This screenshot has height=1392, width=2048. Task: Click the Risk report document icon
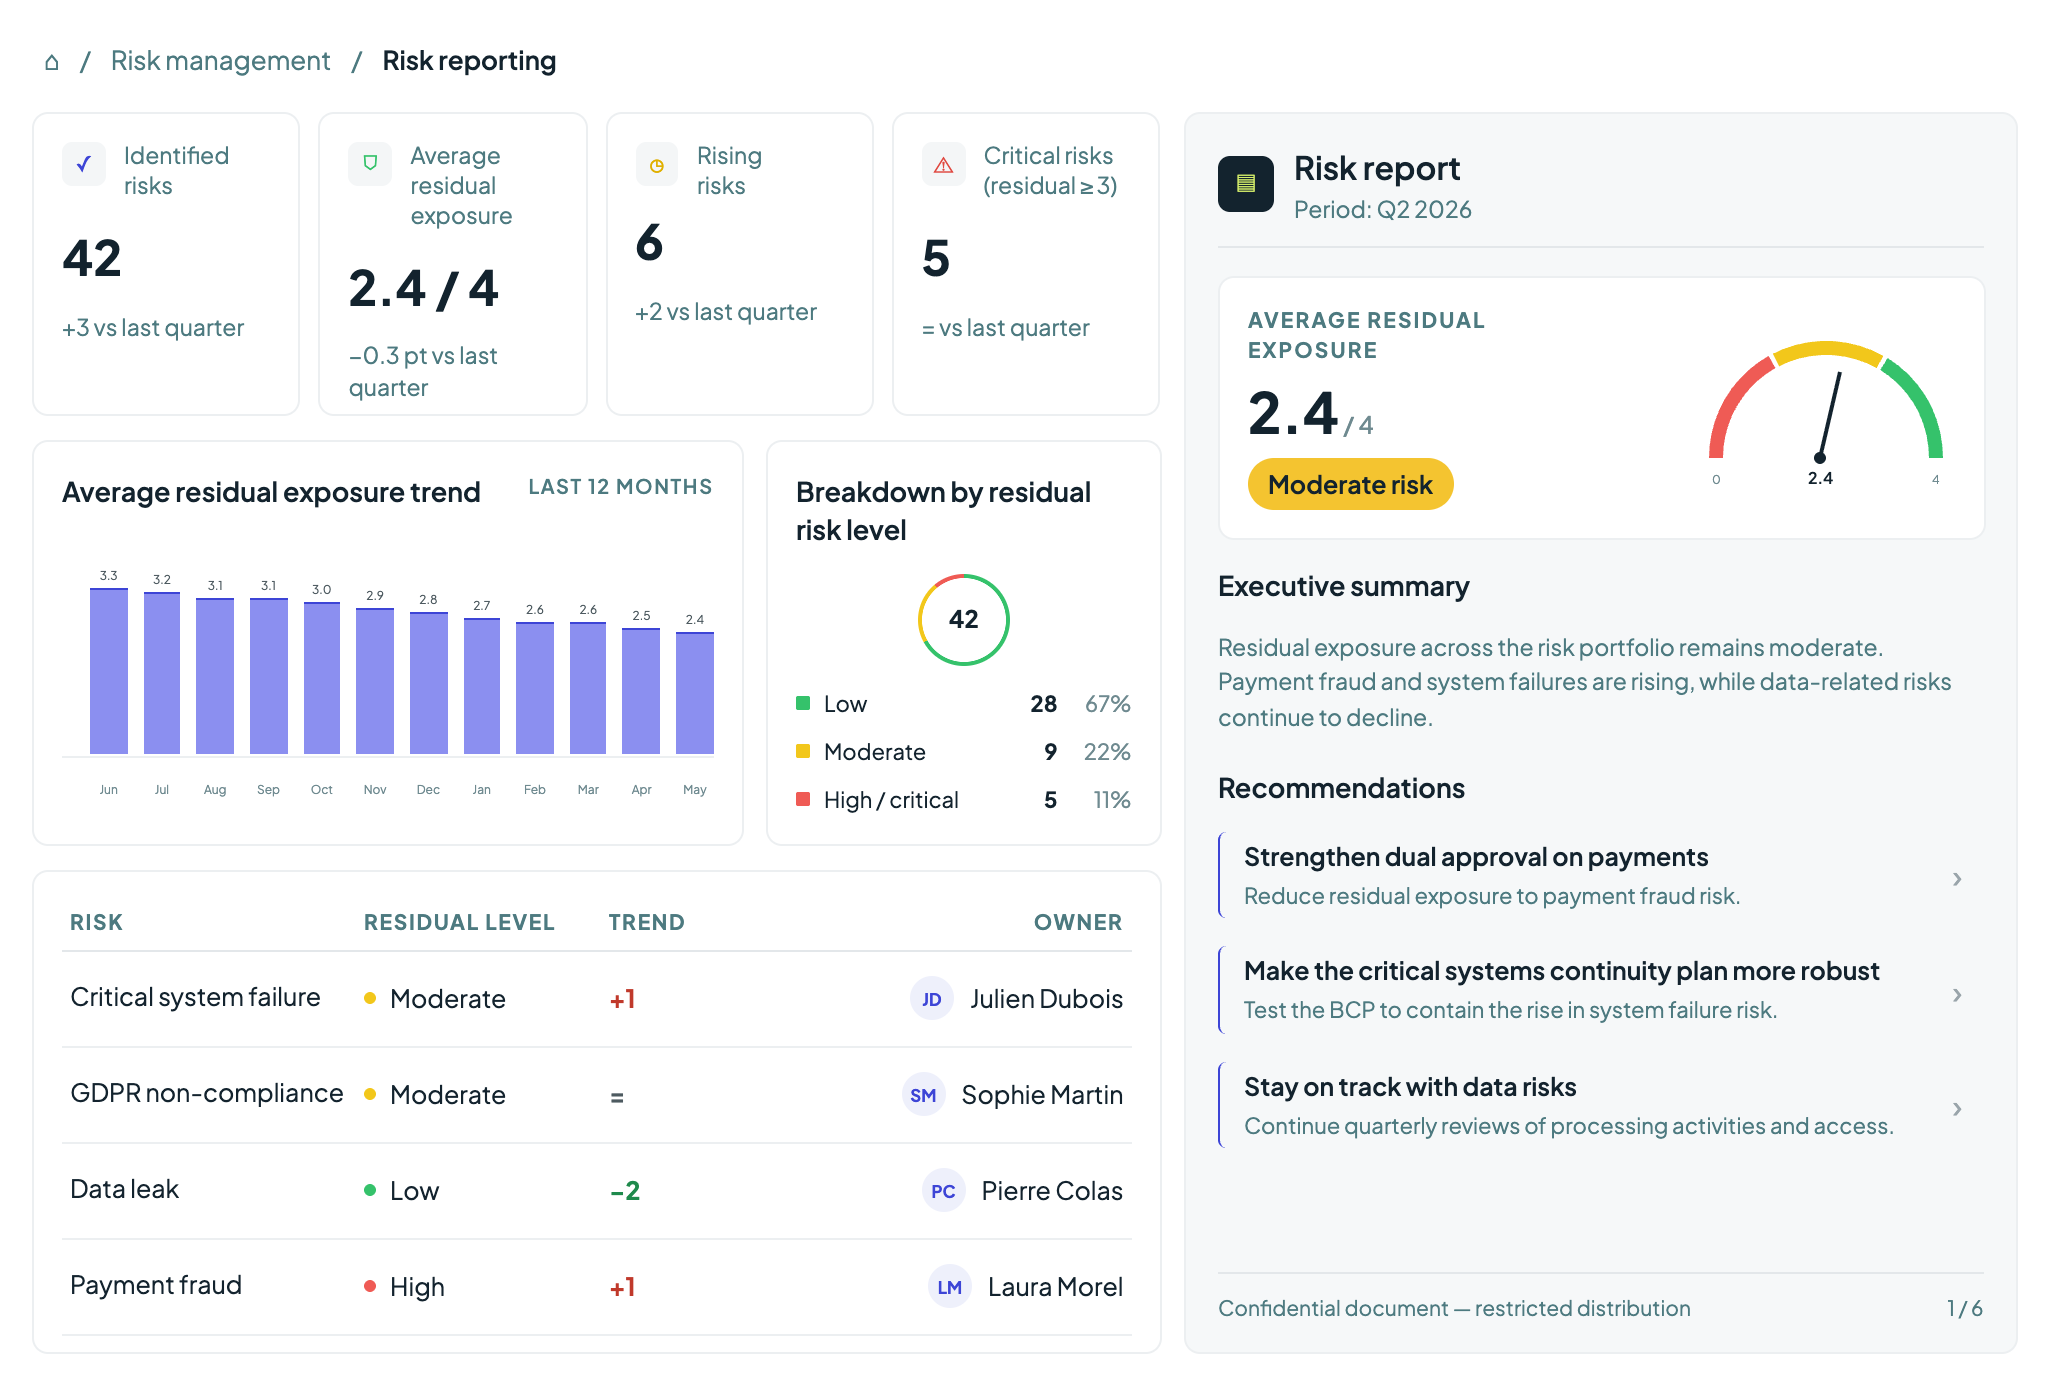1246,184
